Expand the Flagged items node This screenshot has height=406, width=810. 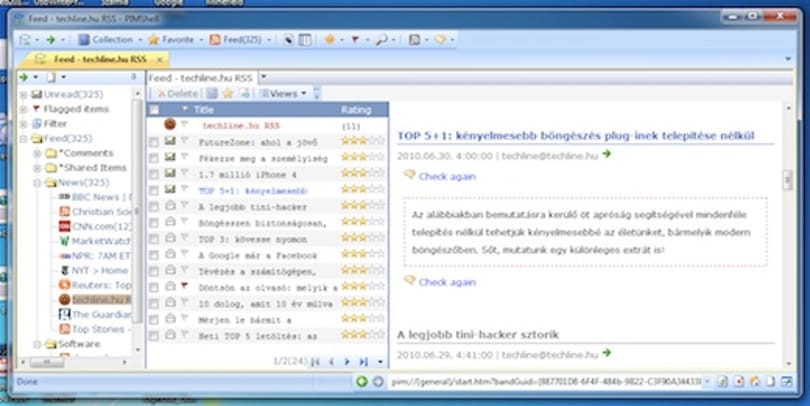point(23,109)
